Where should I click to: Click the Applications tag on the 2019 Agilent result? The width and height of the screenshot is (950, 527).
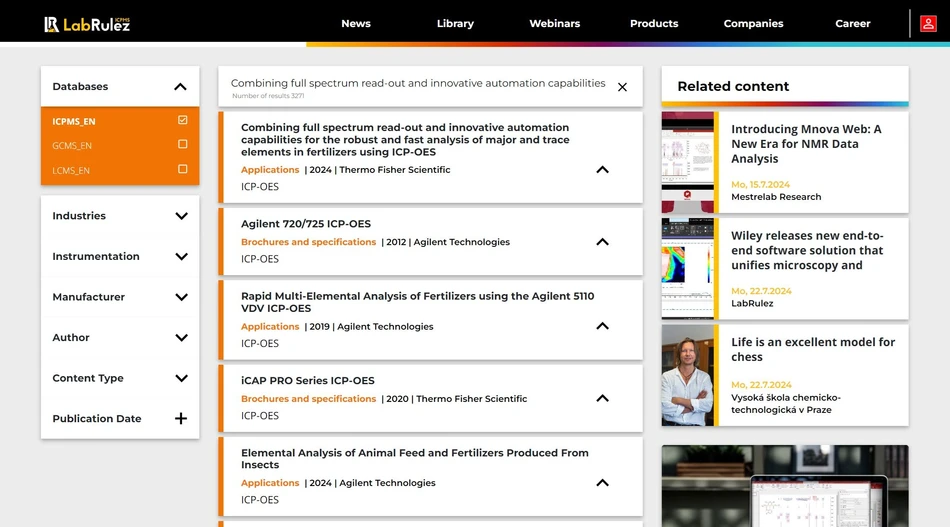coord(270,326)
